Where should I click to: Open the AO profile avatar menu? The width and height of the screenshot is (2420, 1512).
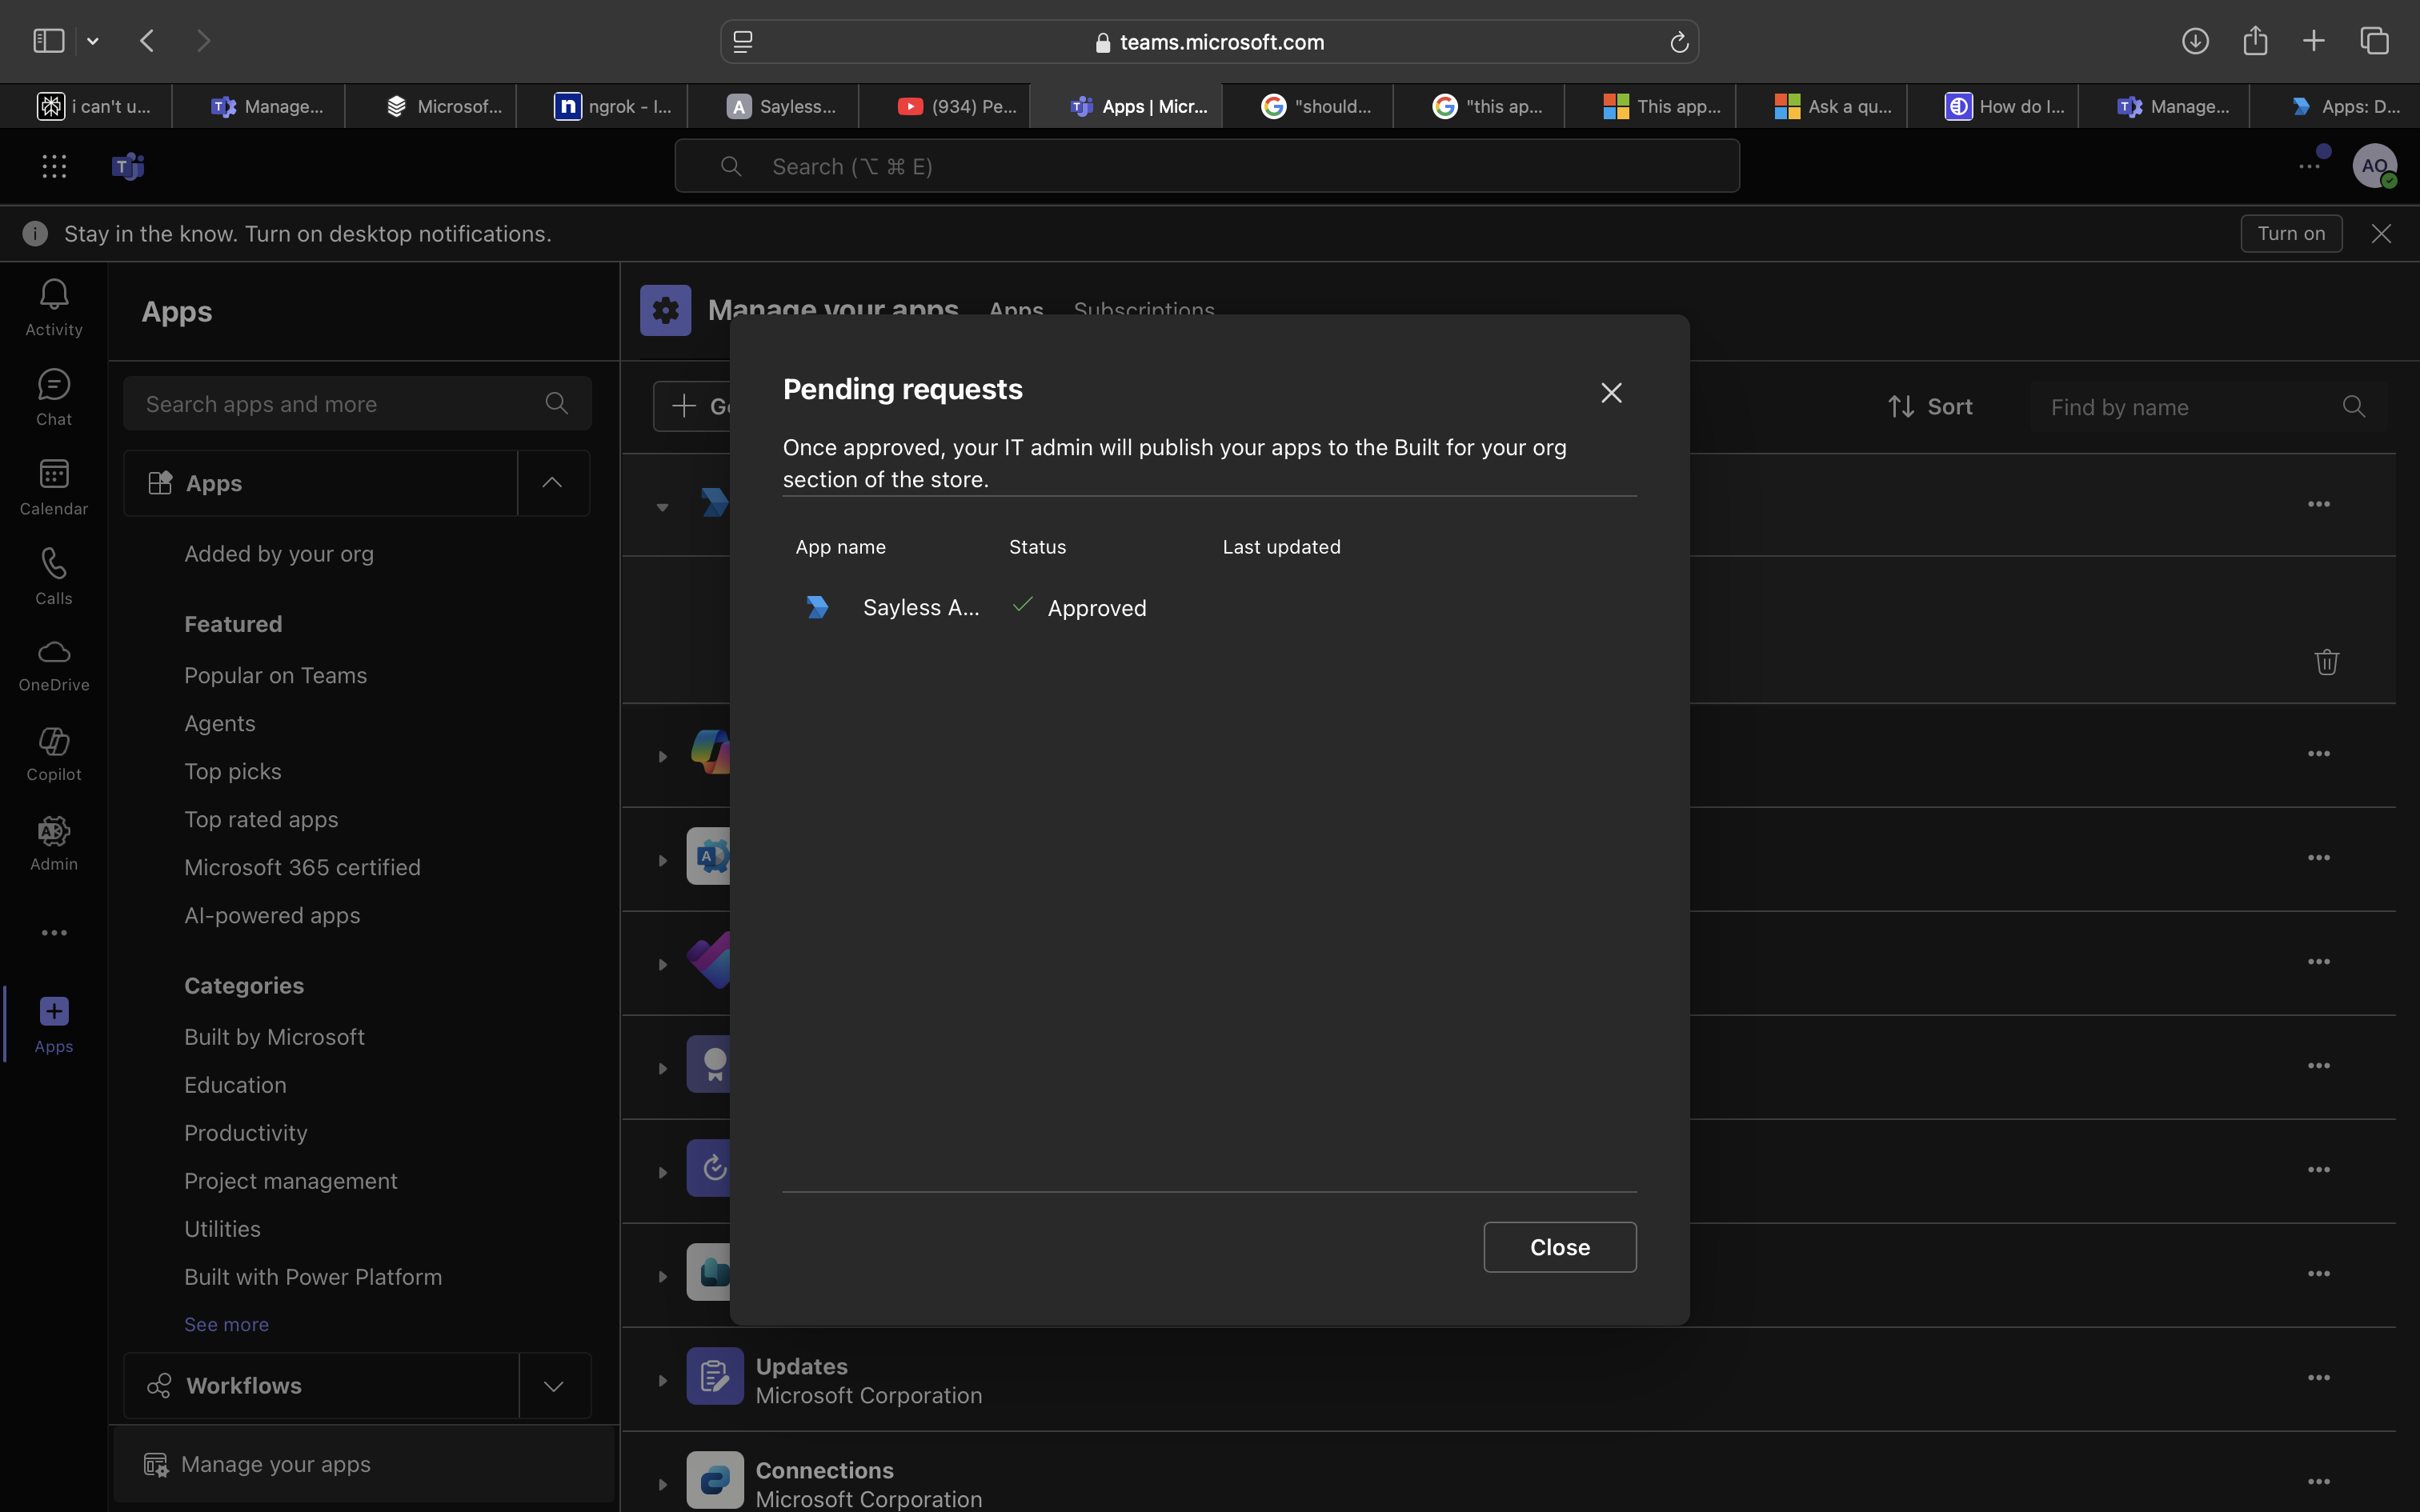(2375, 166)
